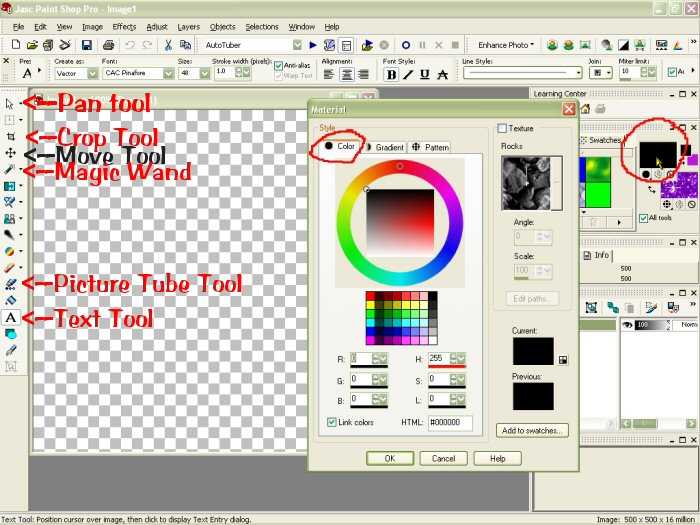The width and height of the screenshot is (700, 525).
Task: Click the Current color black swatch
Action: click(533, 351)
